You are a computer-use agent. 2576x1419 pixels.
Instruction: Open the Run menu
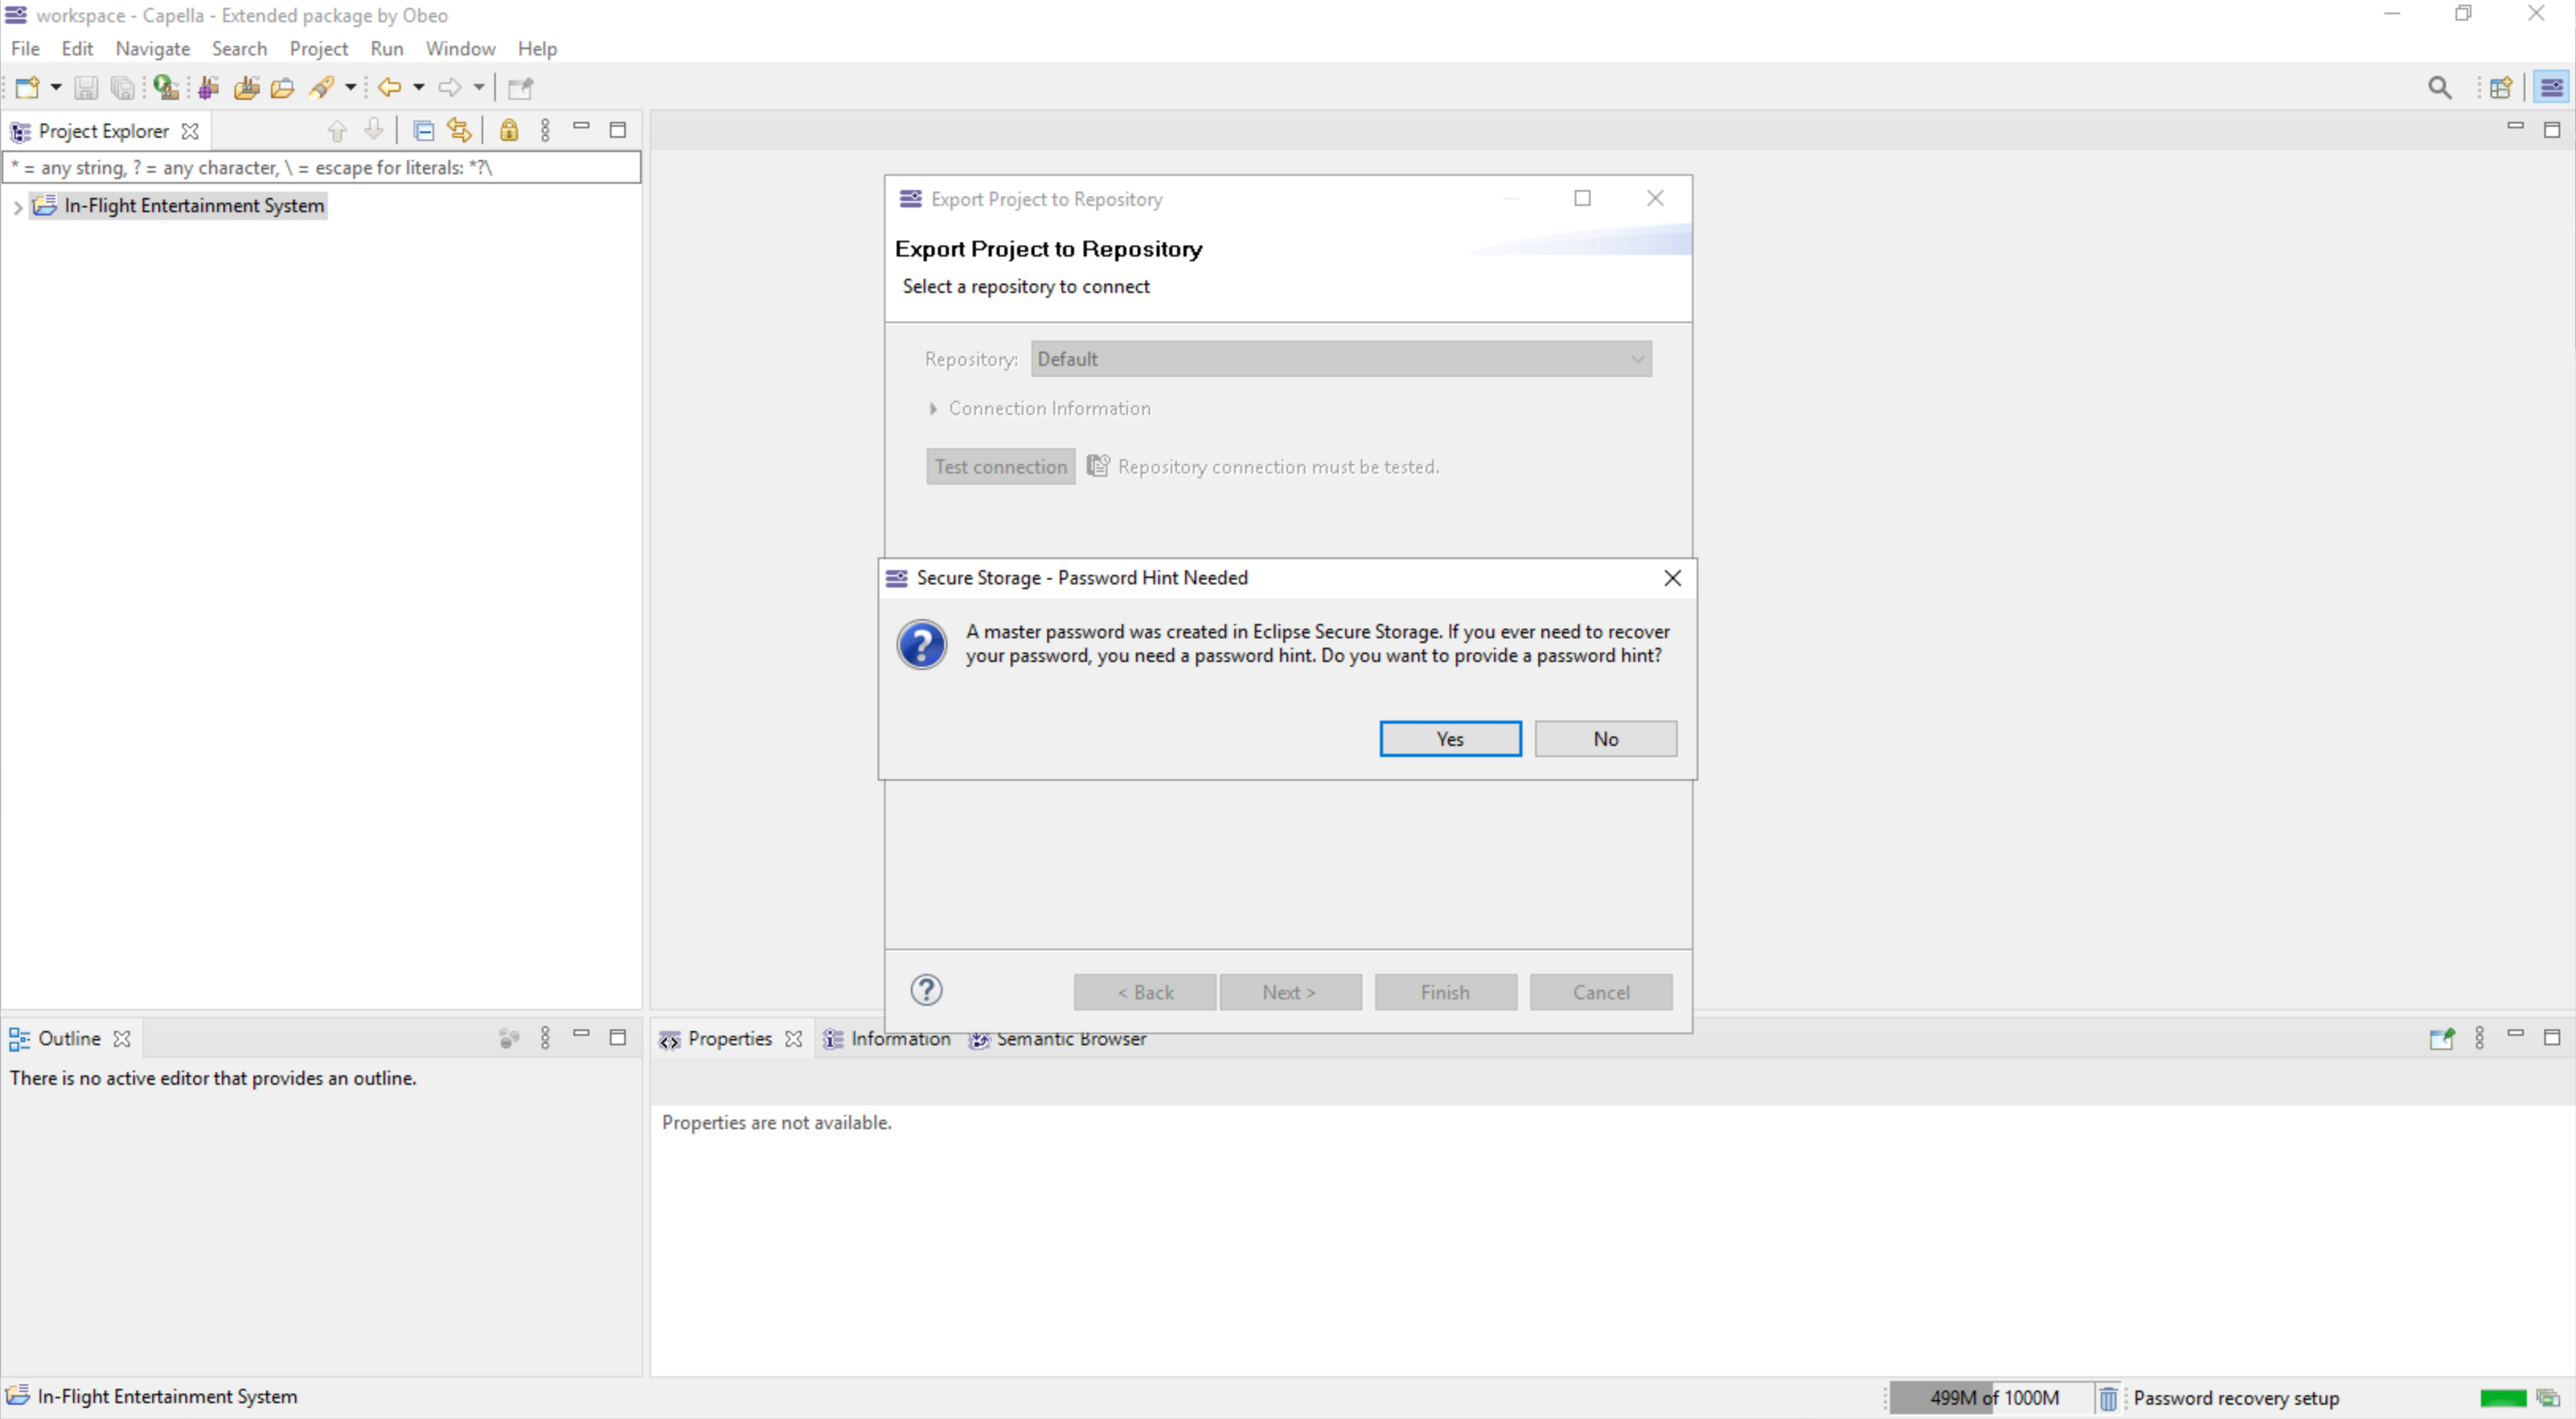(386, 49)
